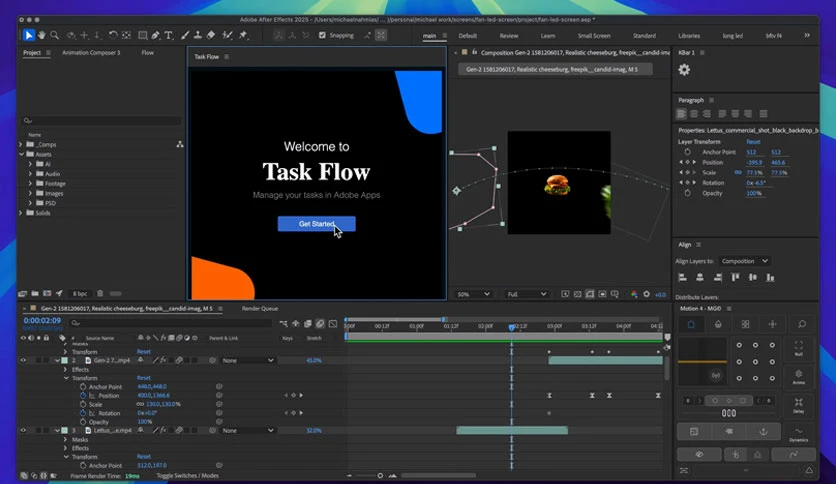
Task: Click Motion 4 Null tool
Action: (x=799, y=348)
